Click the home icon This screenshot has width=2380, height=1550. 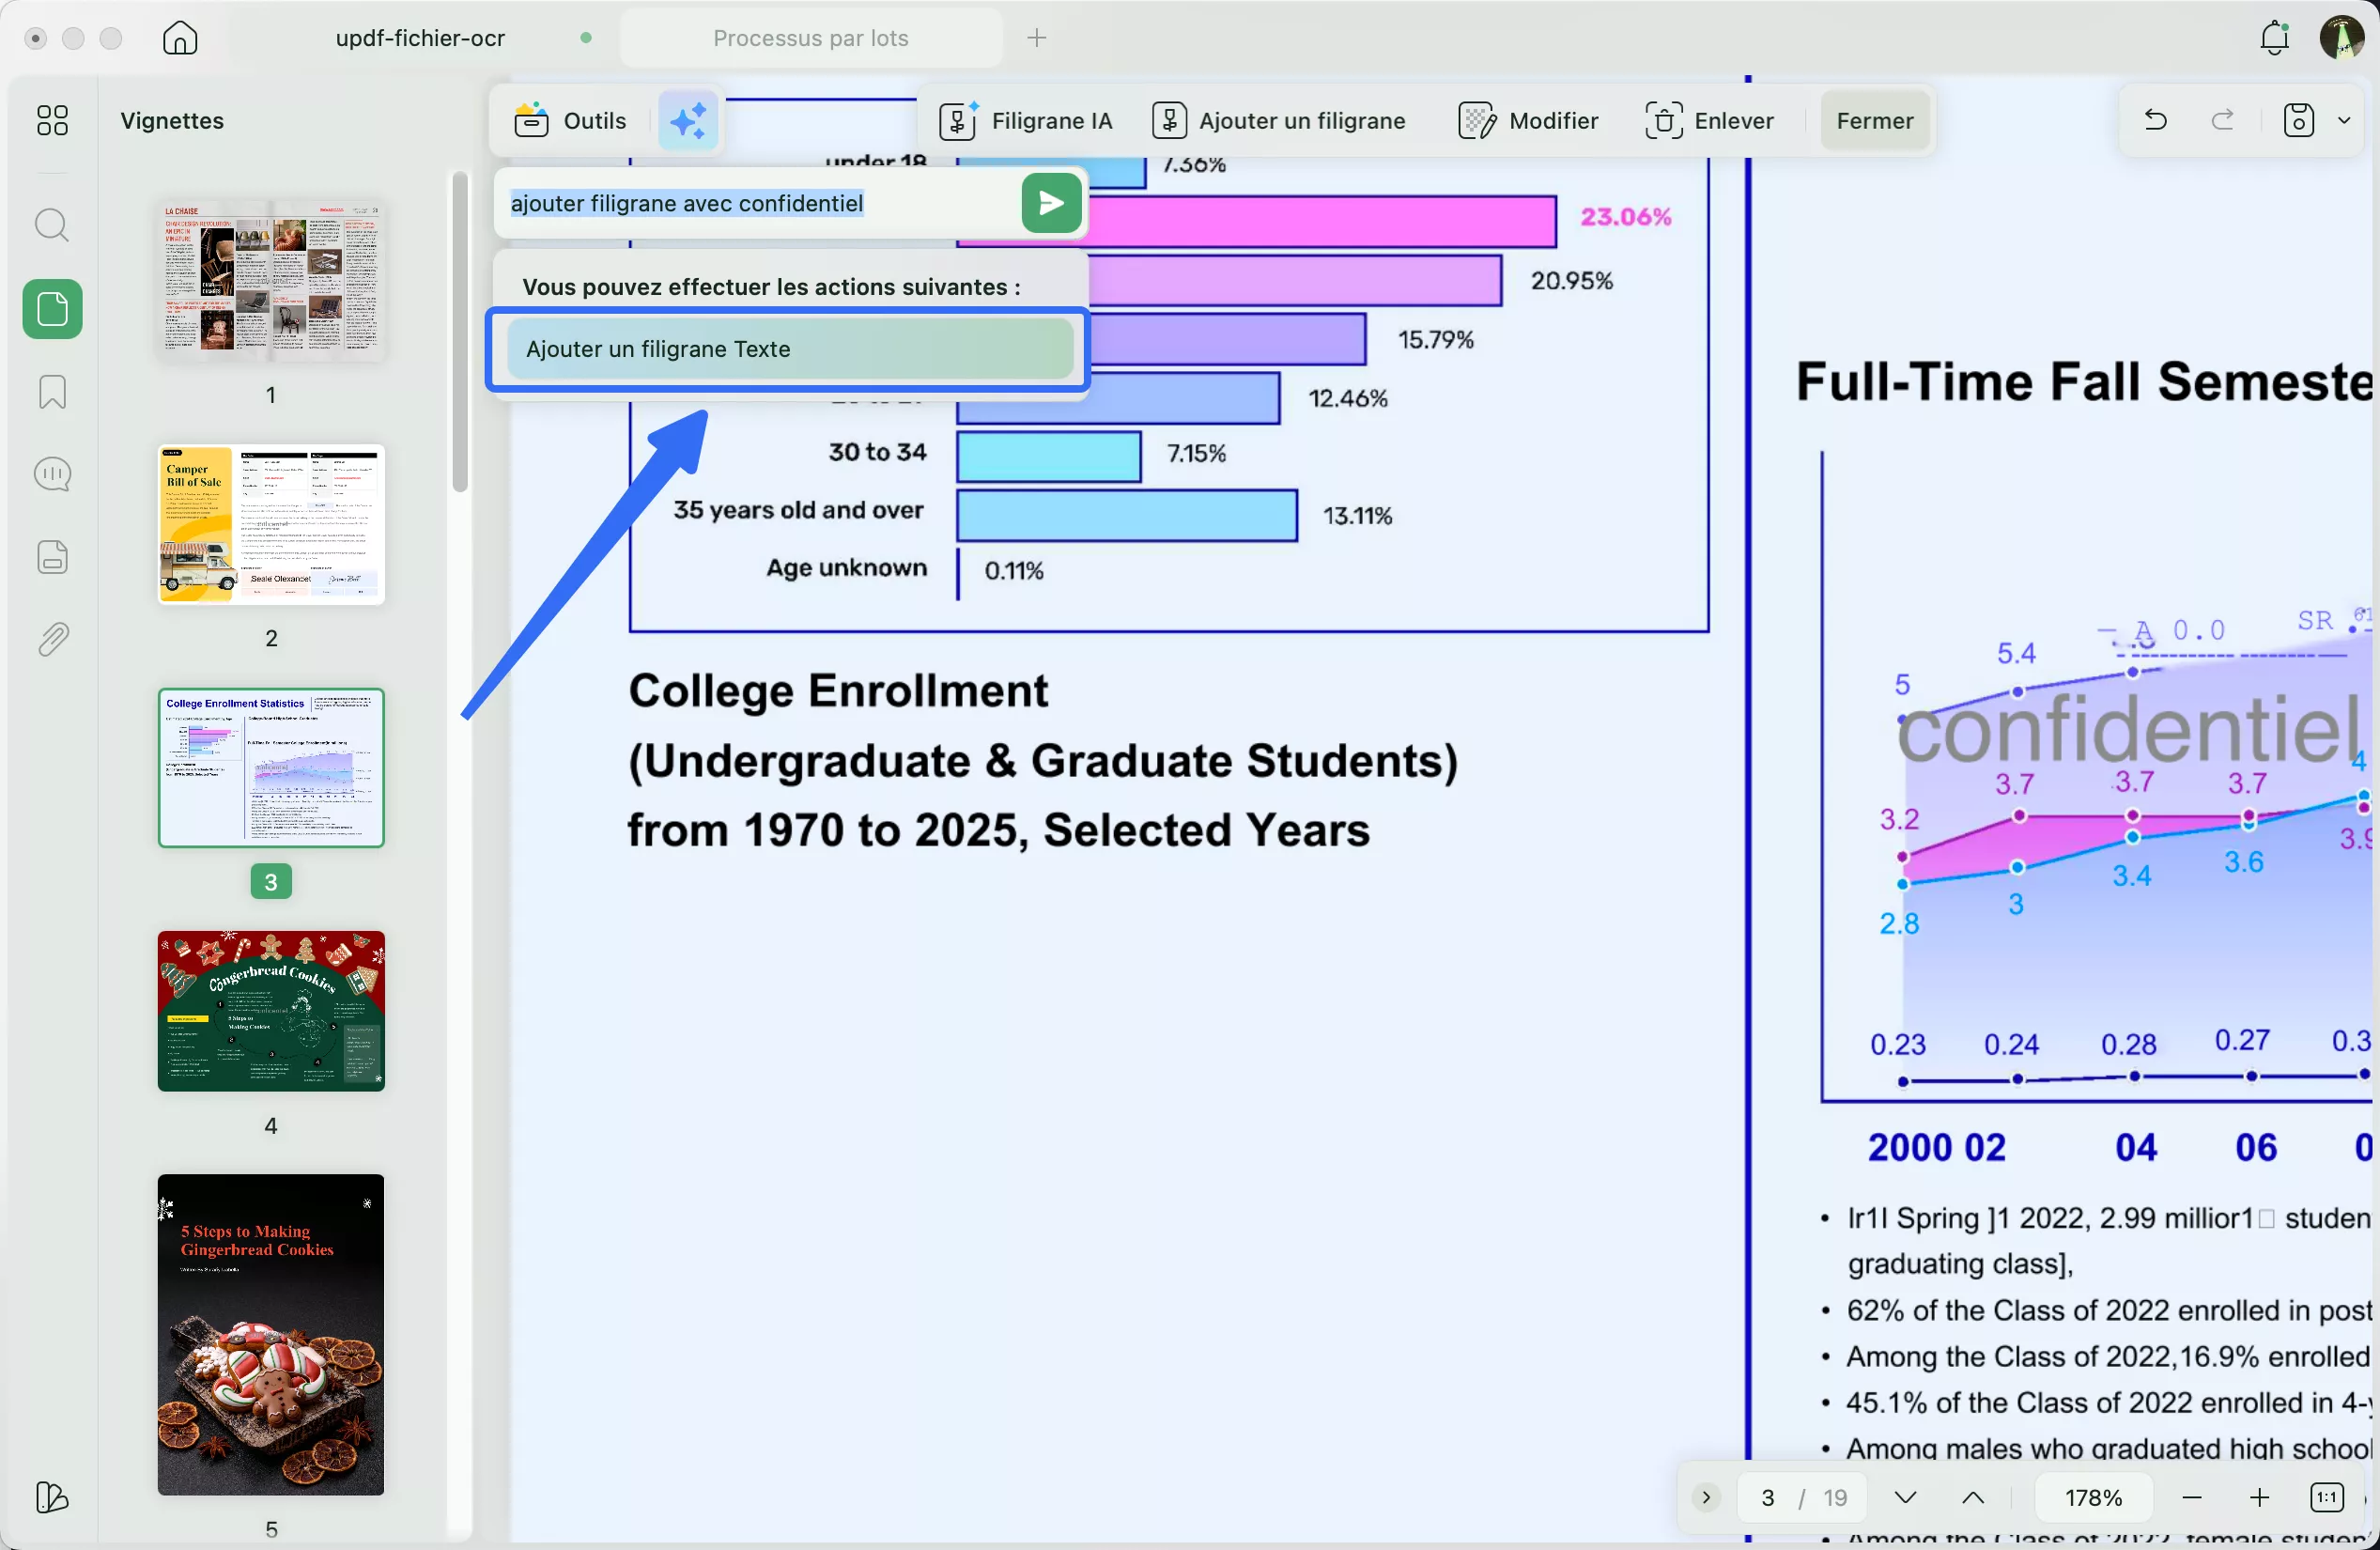click(x=180, y=38)
